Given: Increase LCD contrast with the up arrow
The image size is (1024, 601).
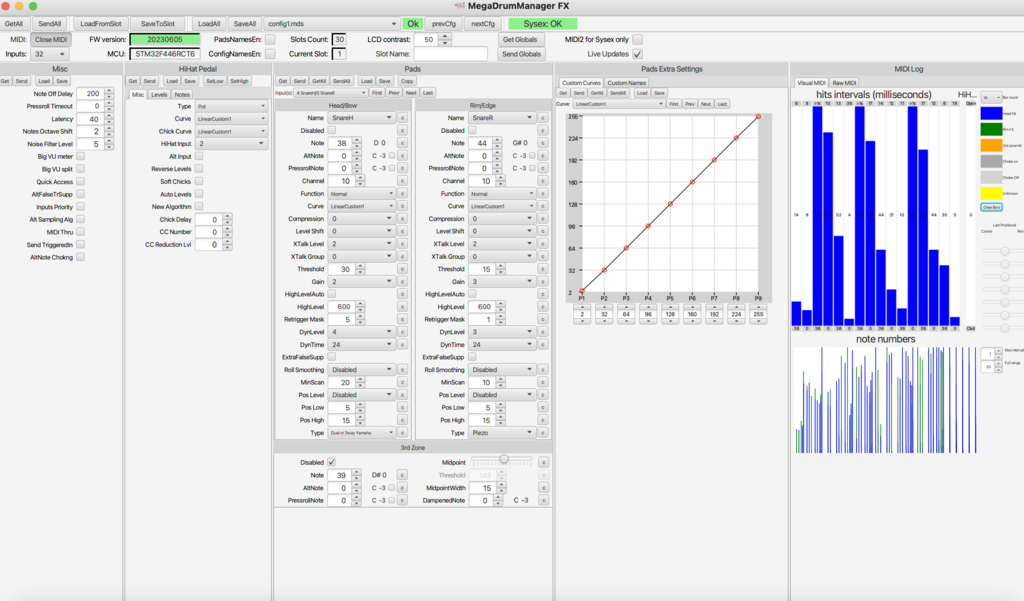Looking at the screenshot, I should coord(445,37).
